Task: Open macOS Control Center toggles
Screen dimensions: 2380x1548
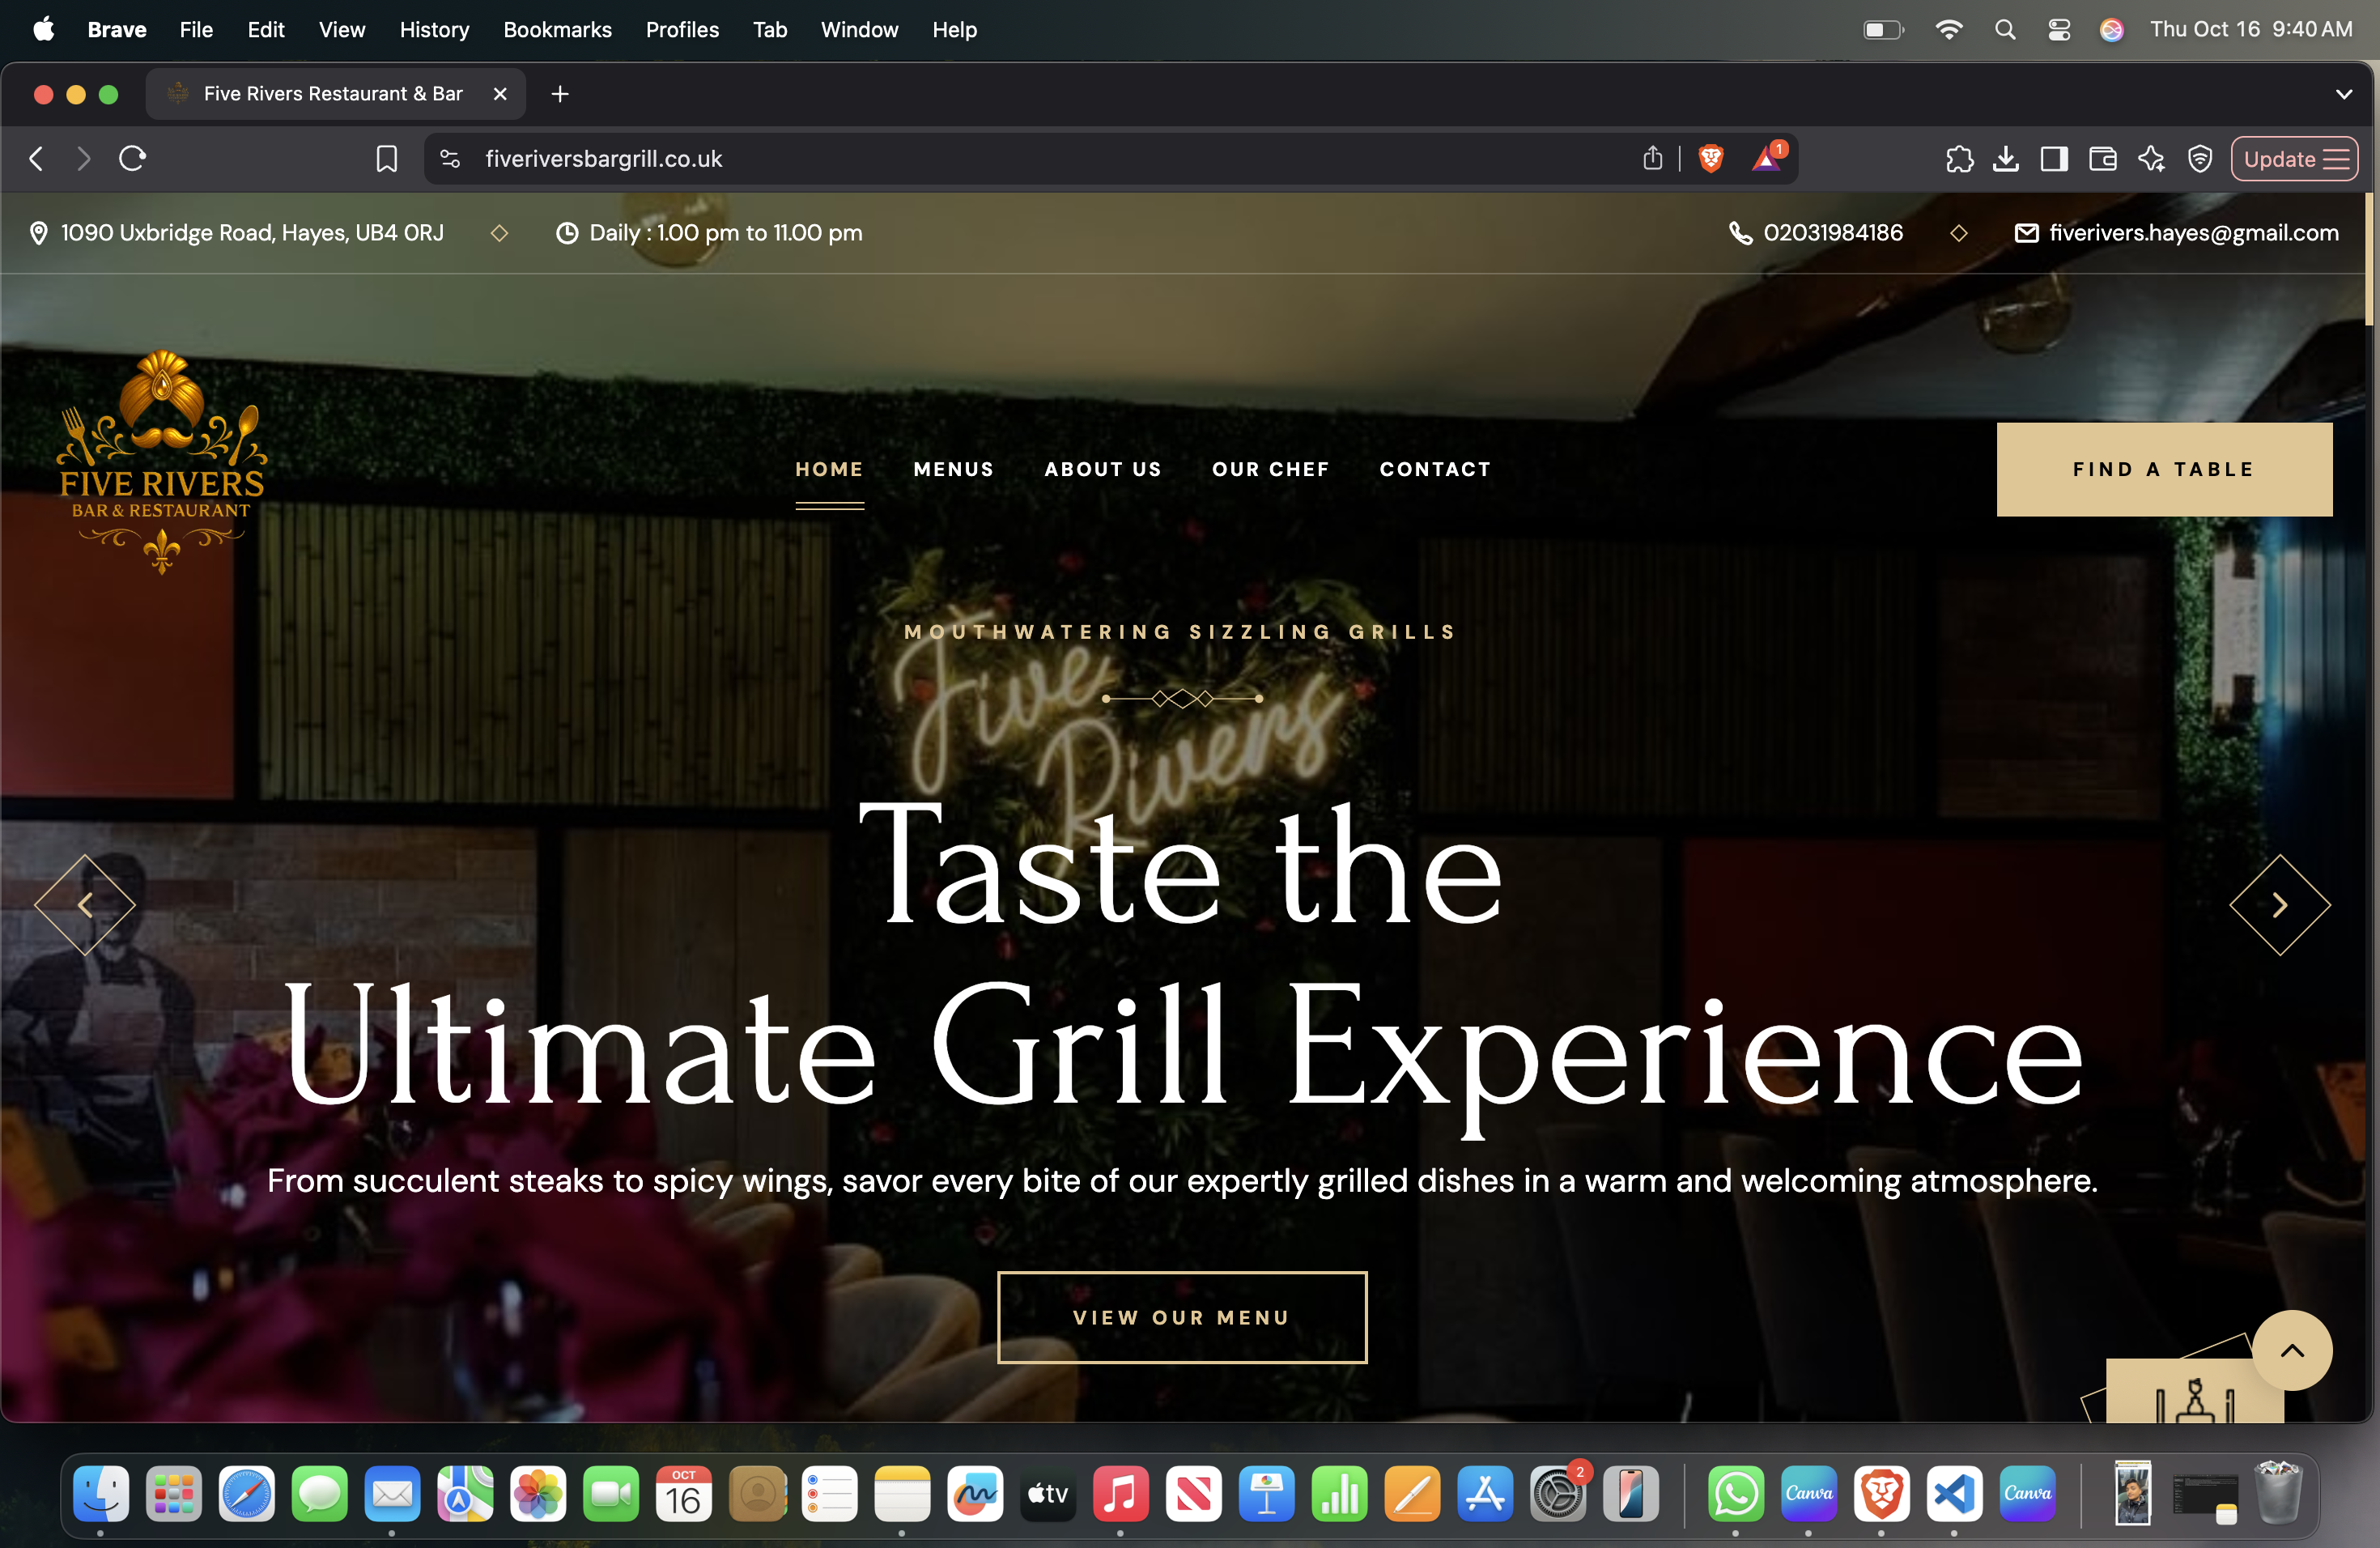Action: click(2058, 30)
